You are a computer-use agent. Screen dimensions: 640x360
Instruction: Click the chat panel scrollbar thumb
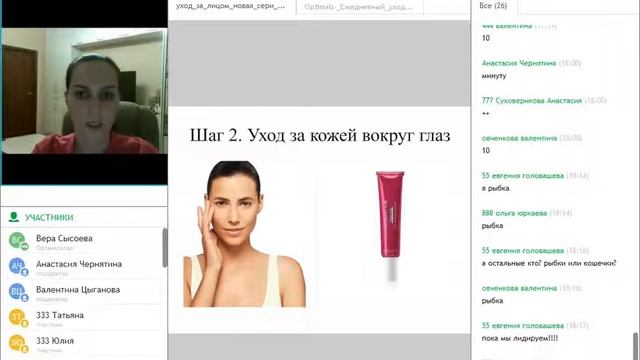(636, 346)
